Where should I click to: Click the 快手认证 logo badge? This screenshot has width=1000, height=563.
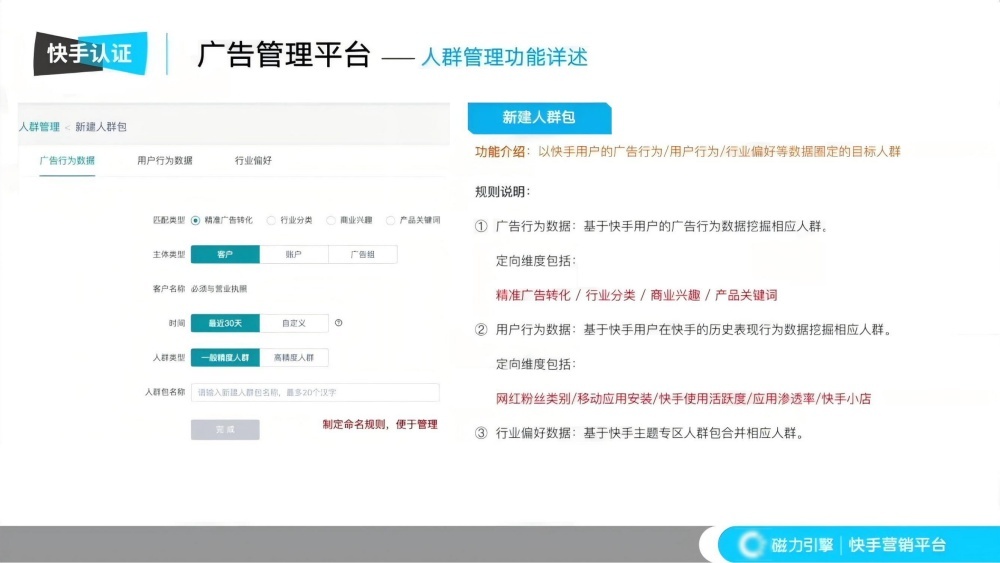(x=91, y=54)
